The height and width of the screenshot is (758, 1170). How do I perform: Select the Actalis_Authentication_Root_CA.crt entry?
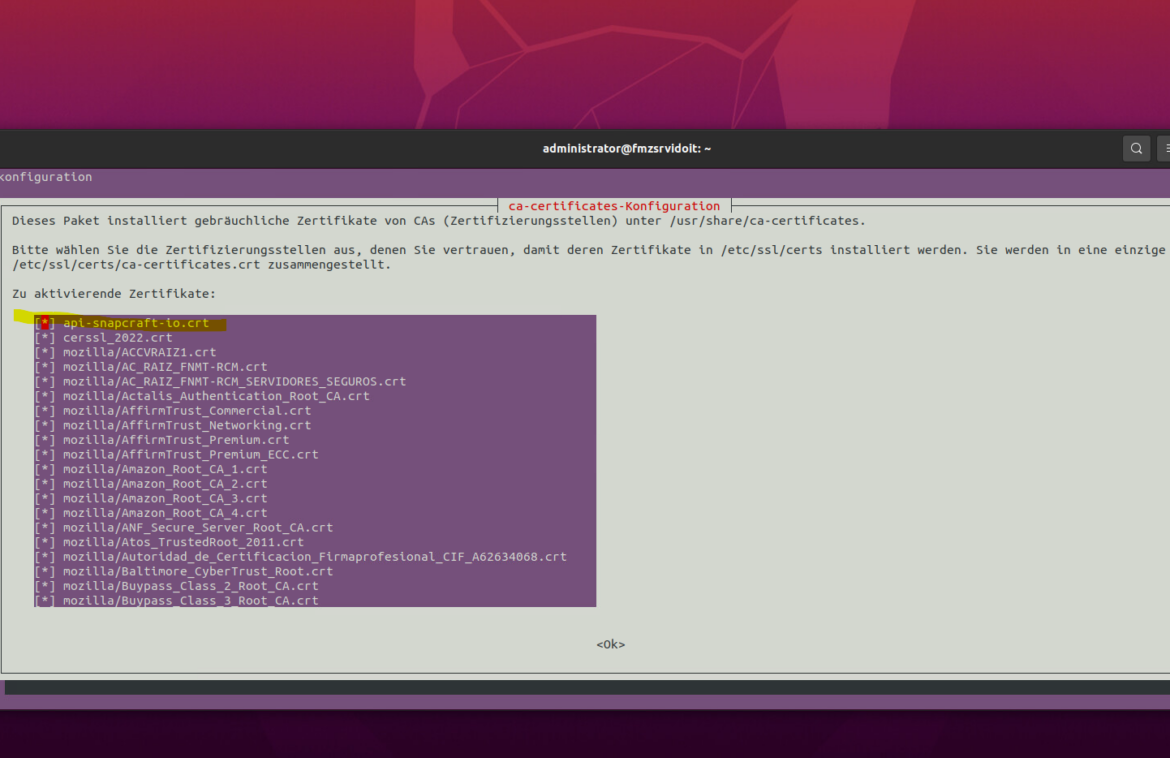(216, 396)
